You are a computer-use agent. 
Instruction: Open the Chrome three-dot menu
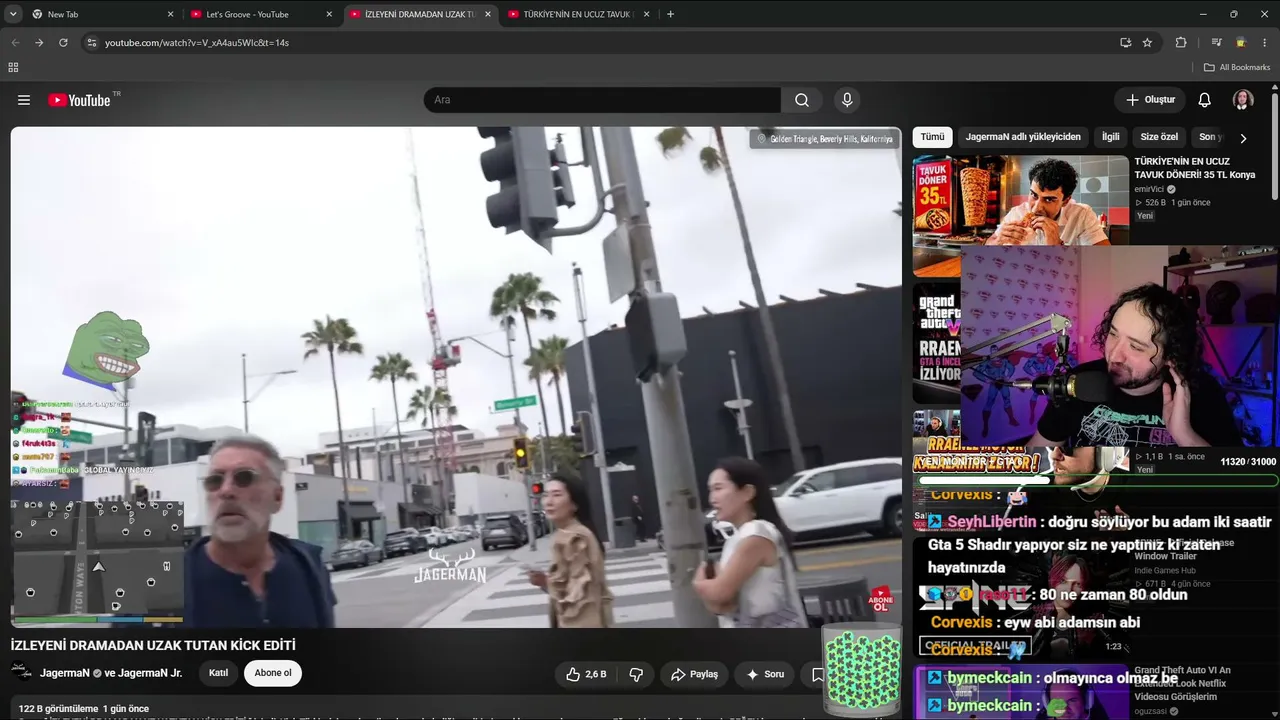(1265, 43)
